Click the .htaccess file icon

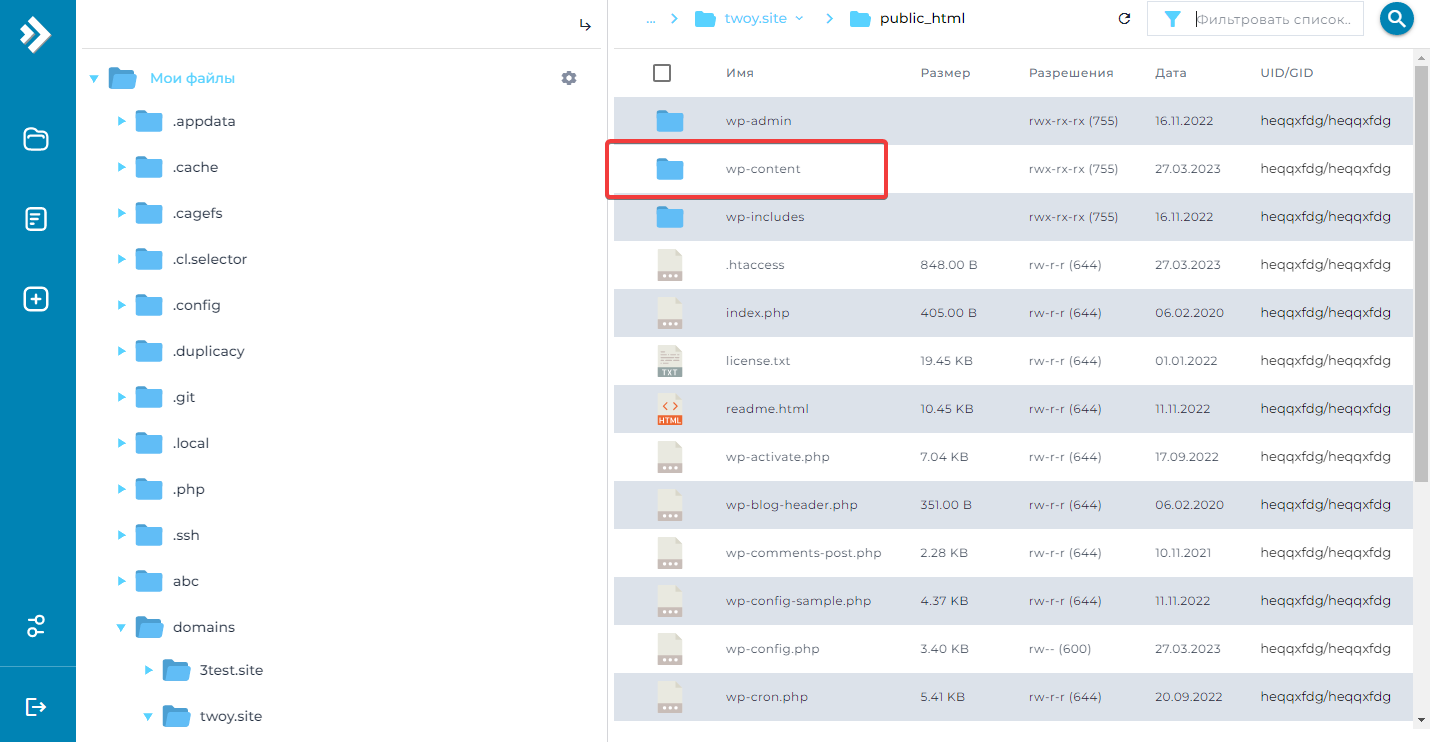click(670, 265)
